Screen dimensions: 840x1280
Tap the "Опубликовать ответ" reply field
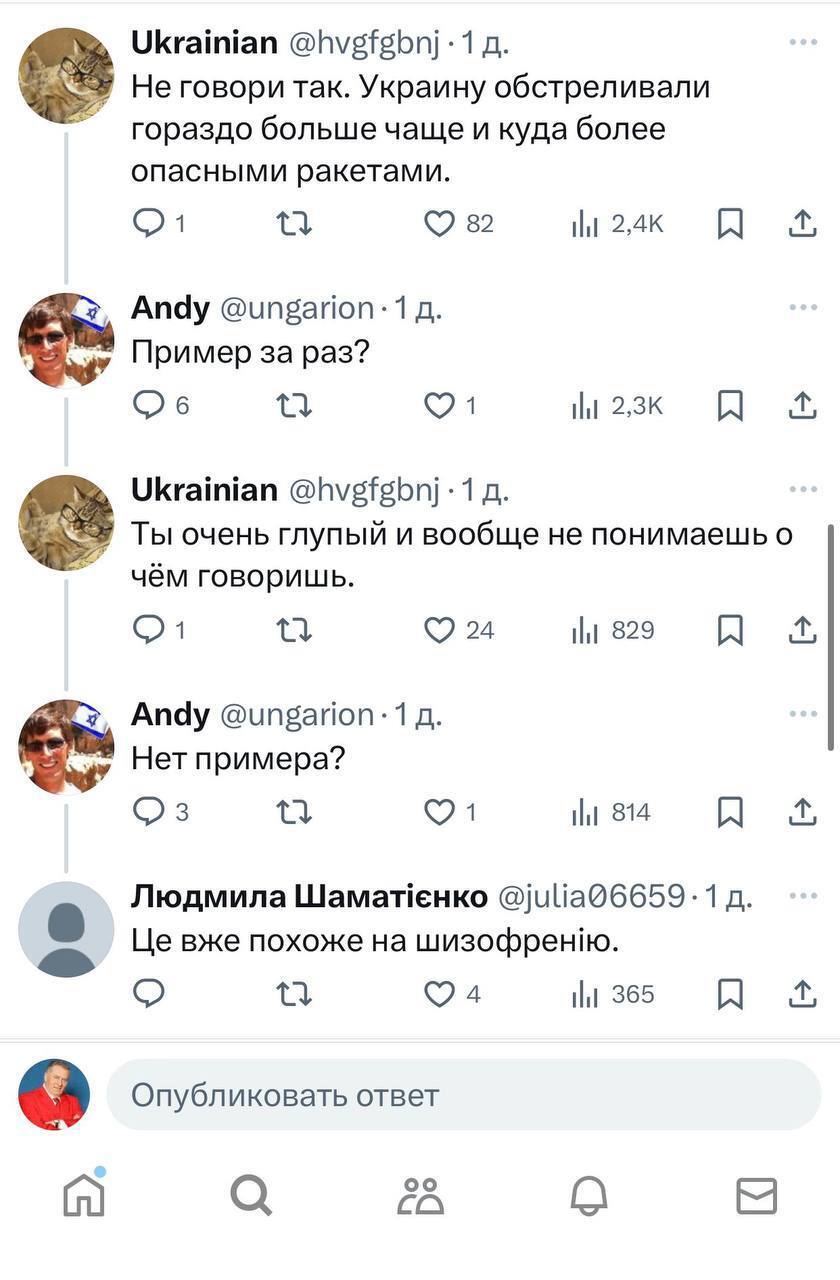pos(463,1096)
